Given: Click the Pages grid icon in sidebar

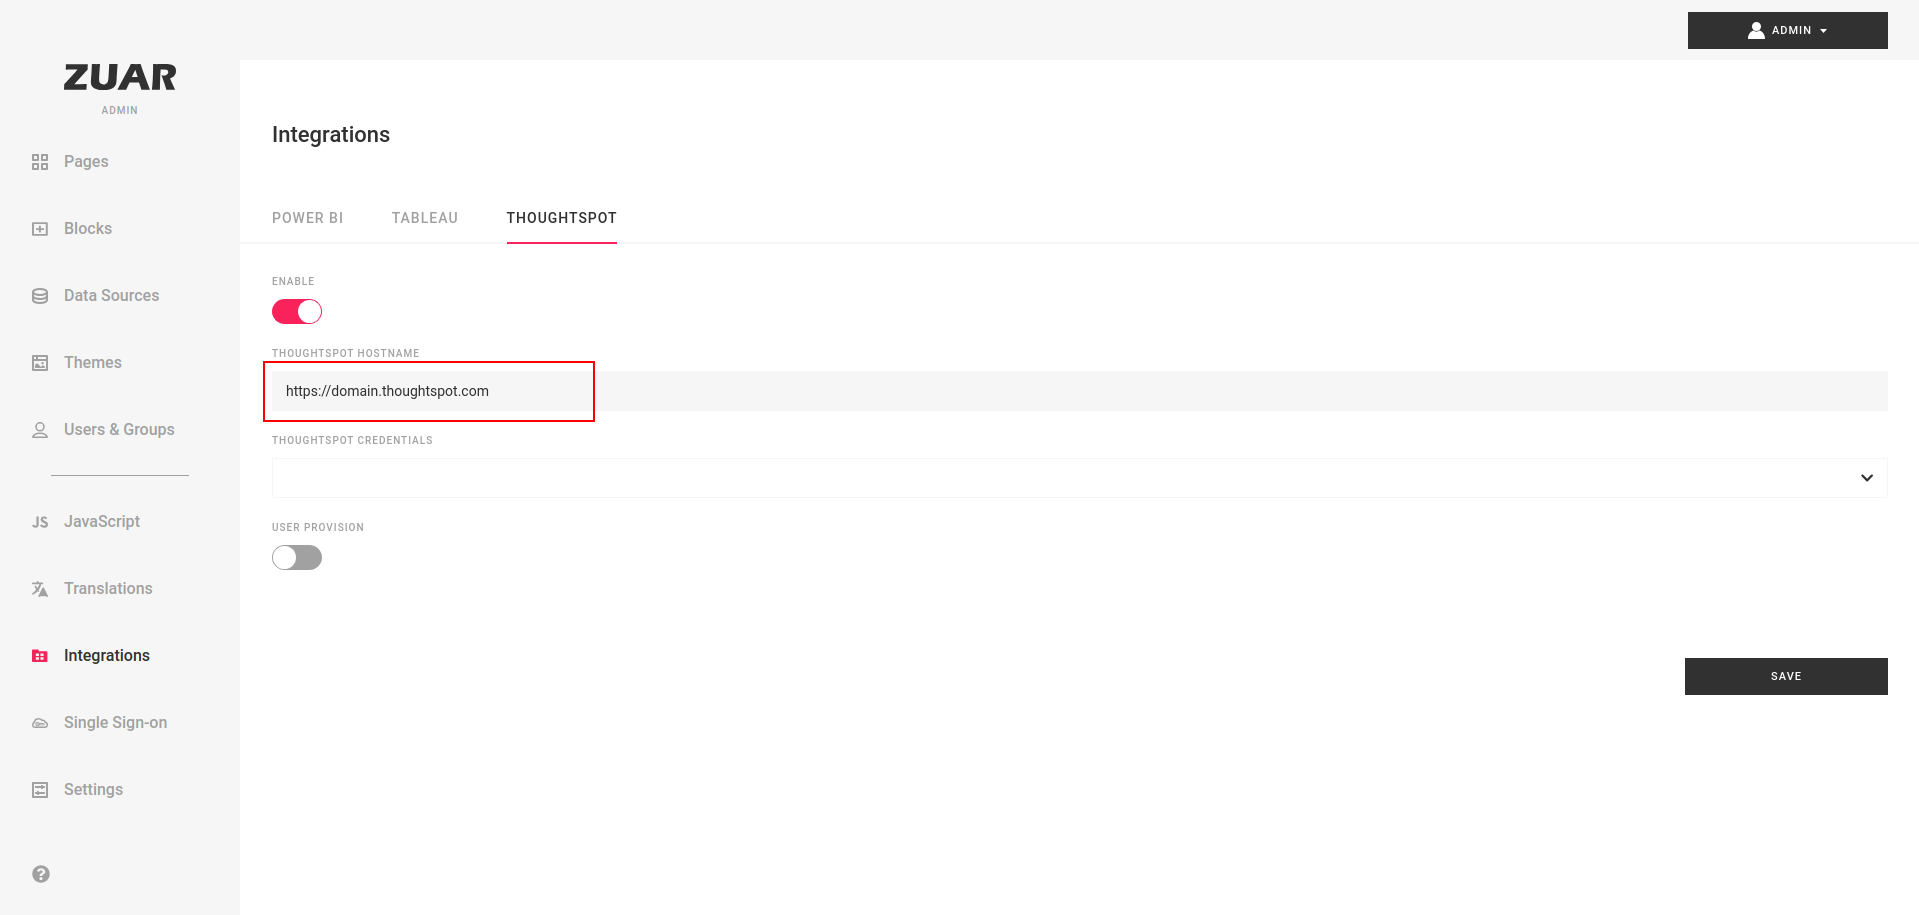Looking at the screenshot, I should 40,162.
